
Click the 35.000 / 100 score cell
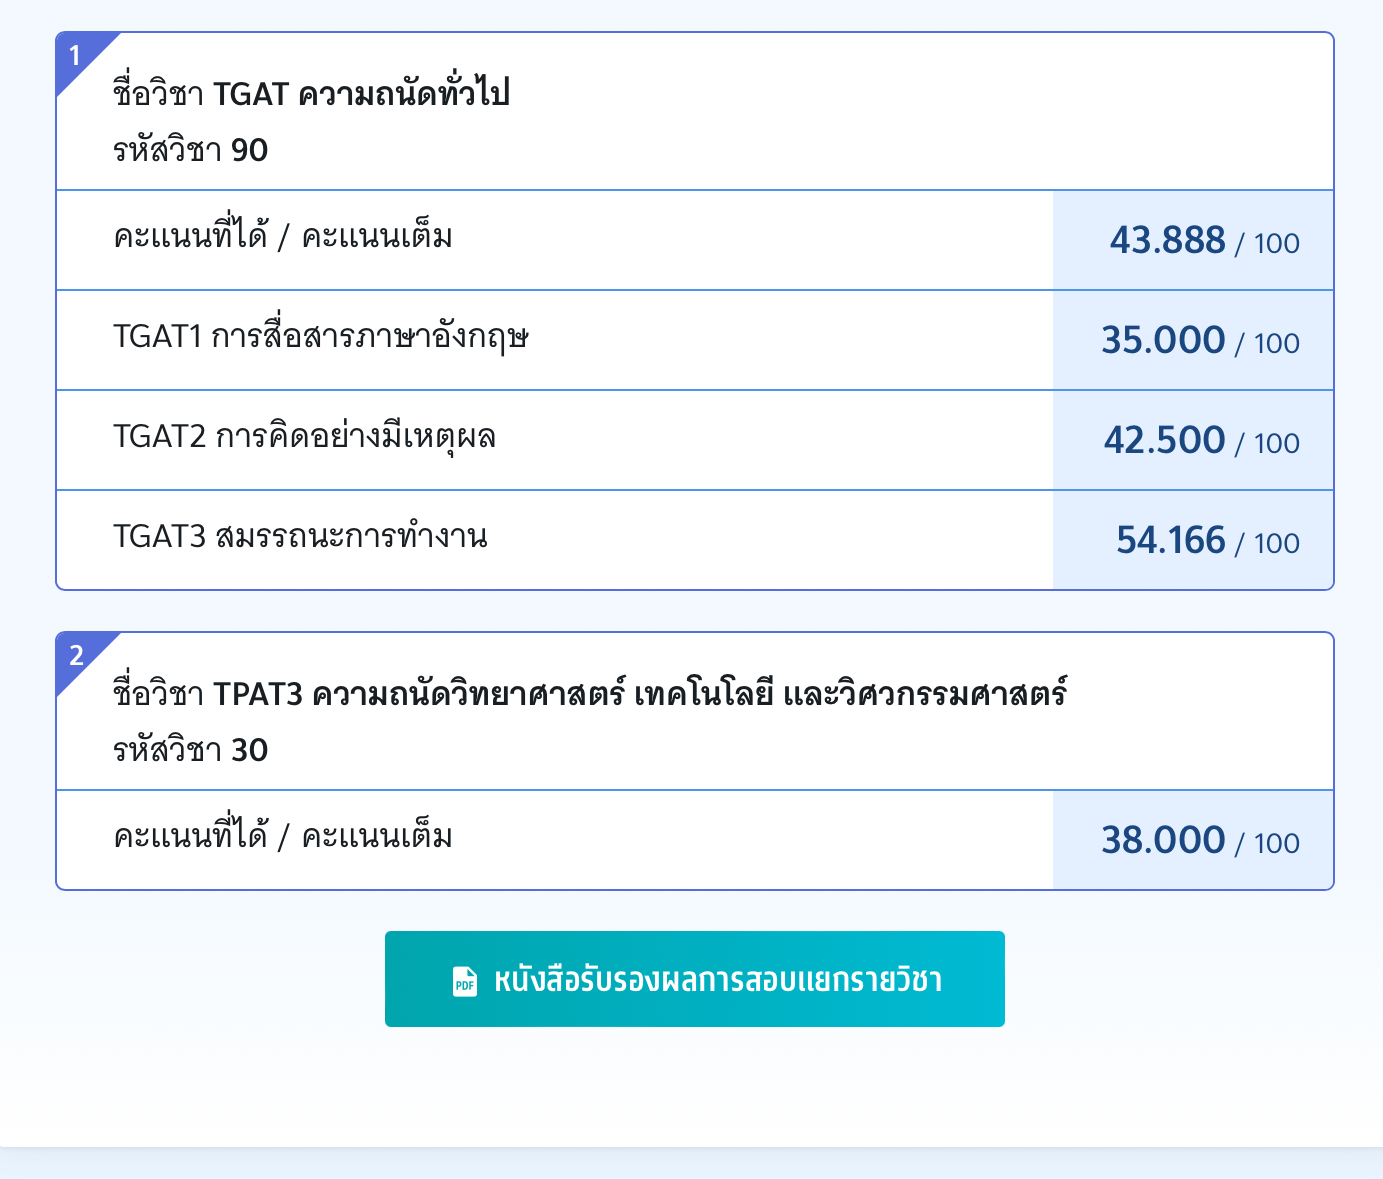[1193, 340]
